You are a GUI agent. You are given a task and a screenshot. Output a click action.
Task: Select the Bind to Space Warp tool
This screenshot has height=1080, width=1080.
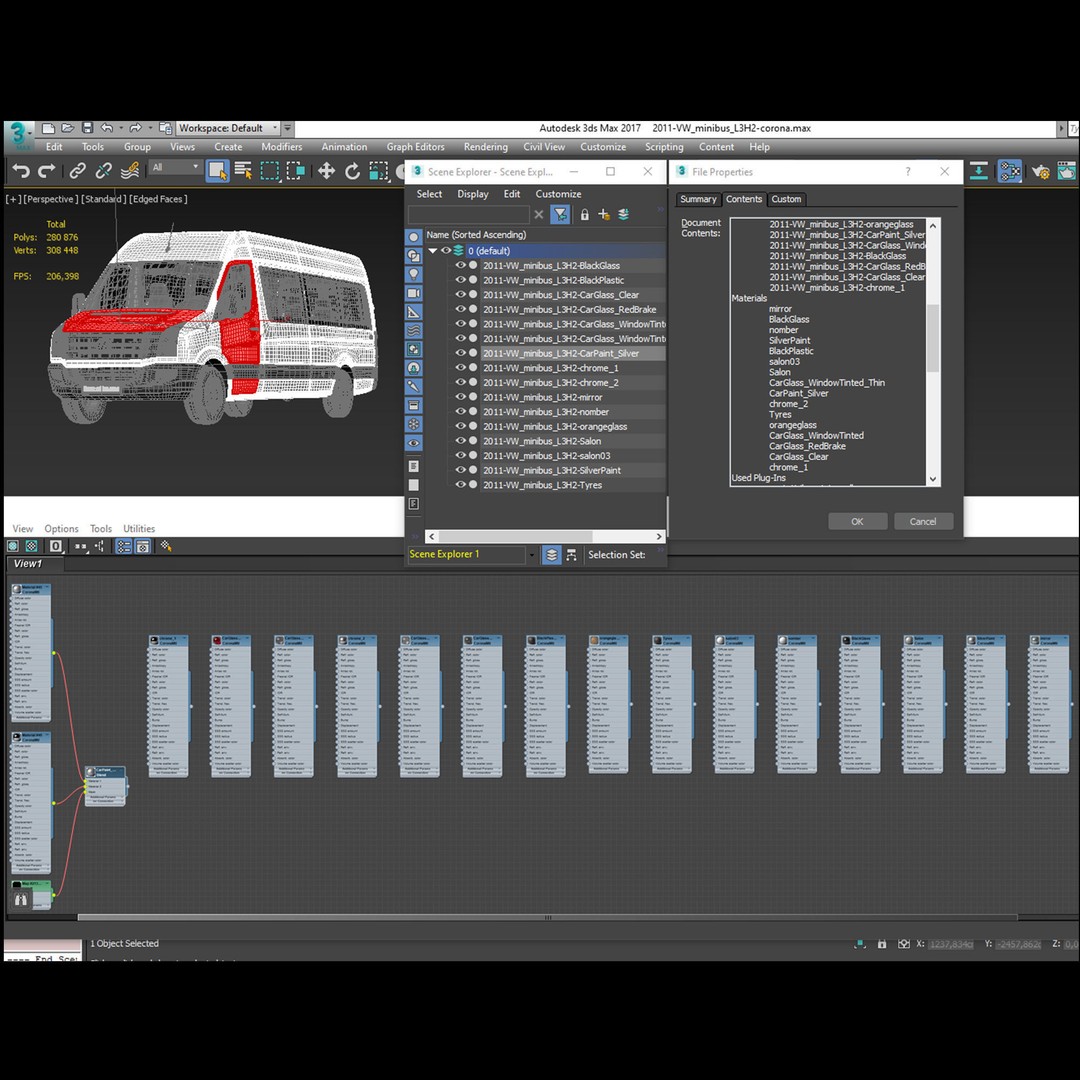(129, 171)
